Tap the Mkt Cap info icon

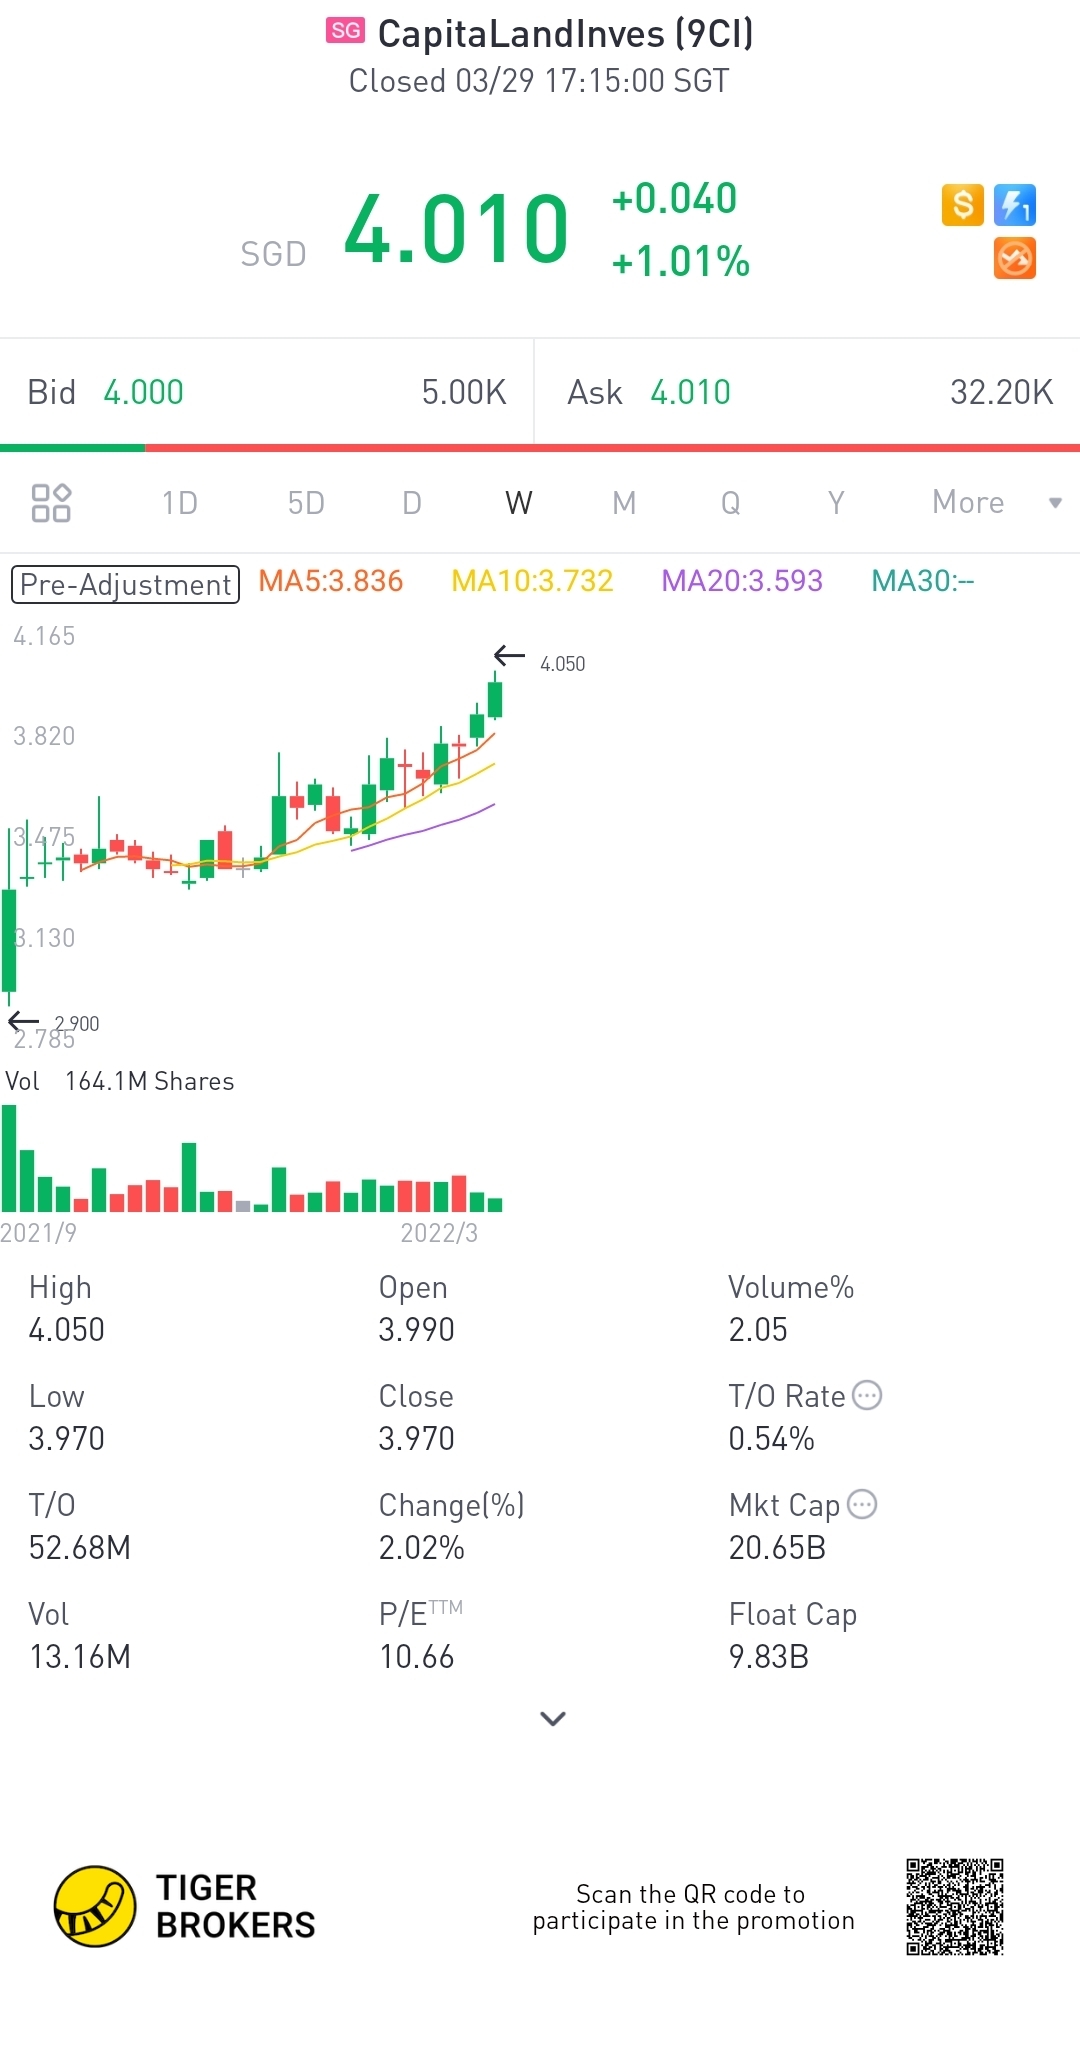(862, 1504)
